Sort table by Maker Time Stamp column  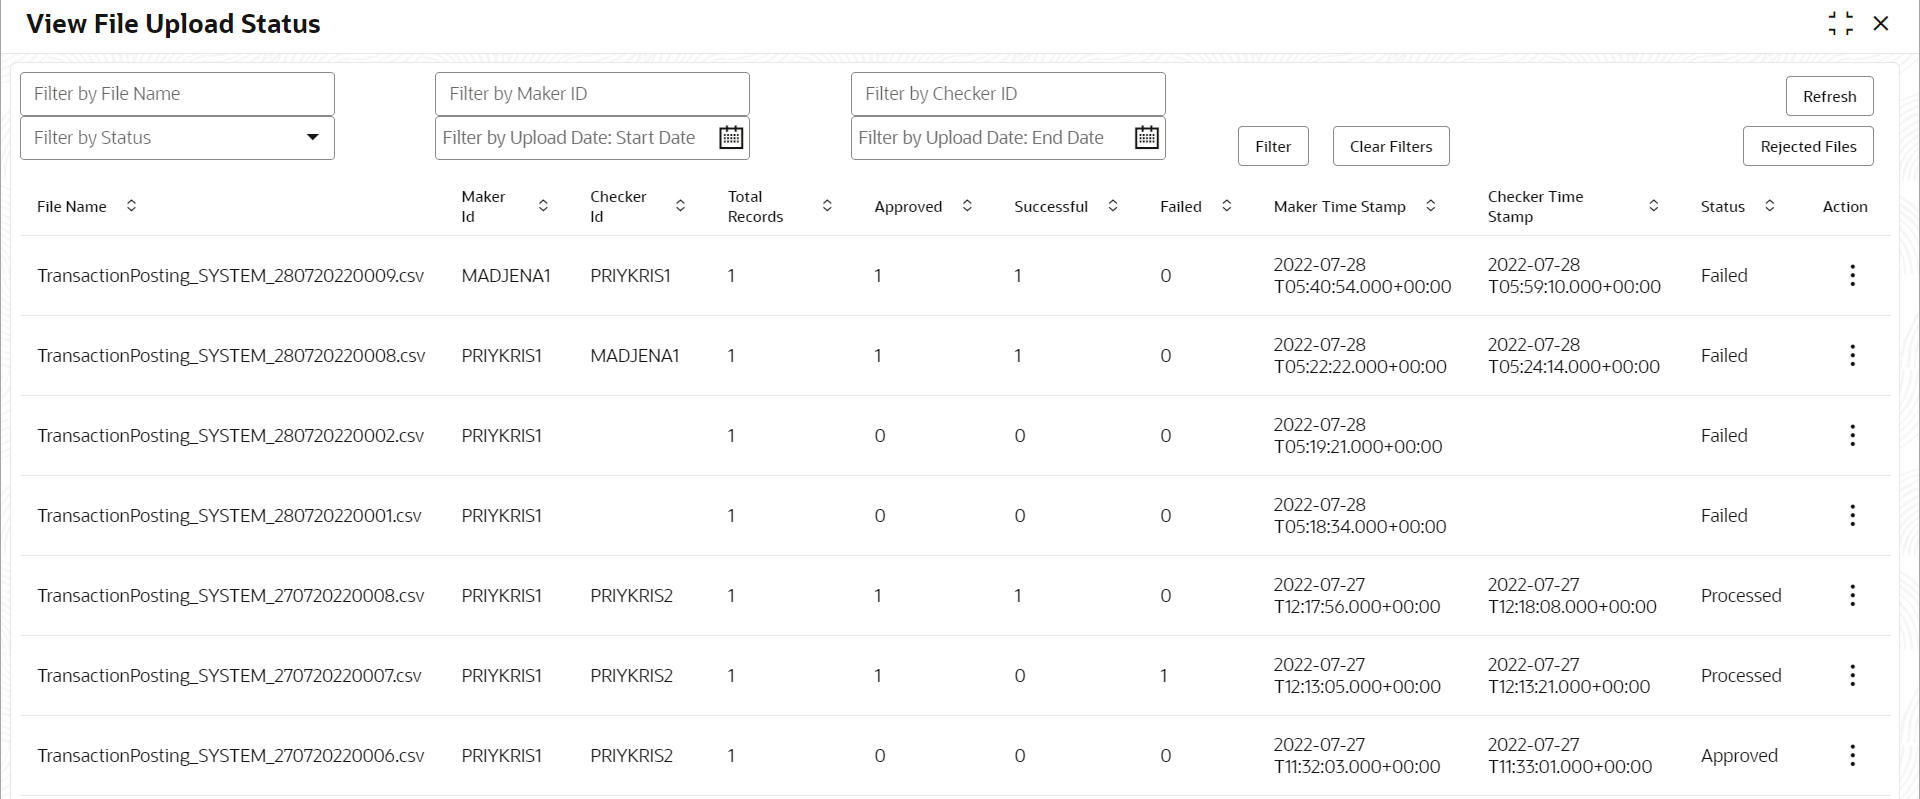point(1430,206)
